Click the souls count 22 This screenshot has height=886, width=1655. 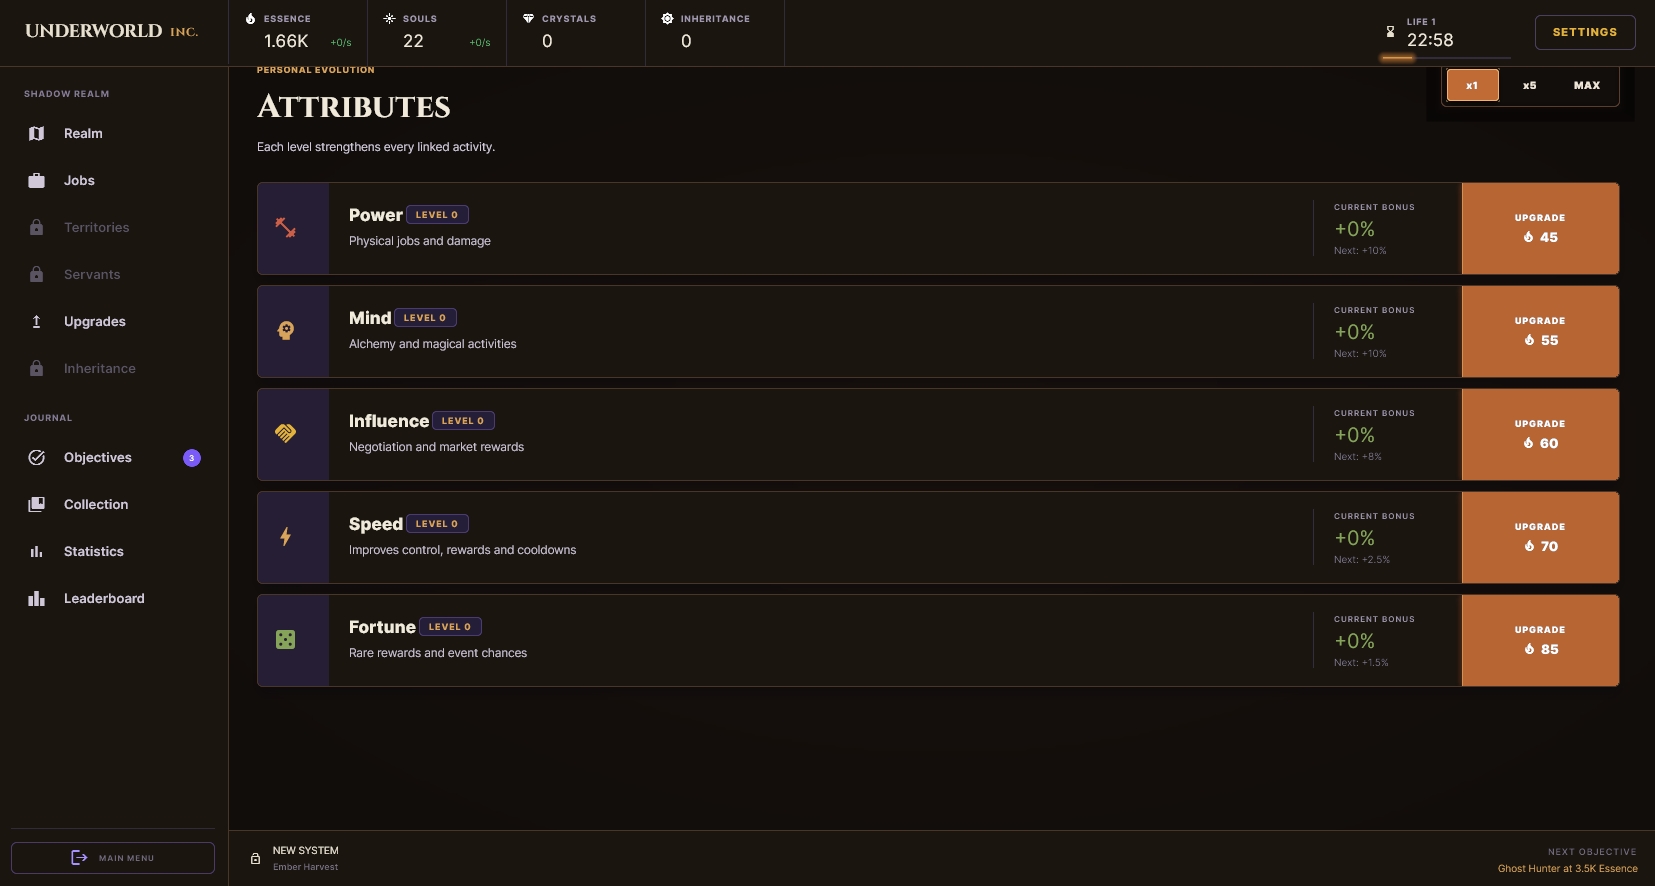click(413, 41)
